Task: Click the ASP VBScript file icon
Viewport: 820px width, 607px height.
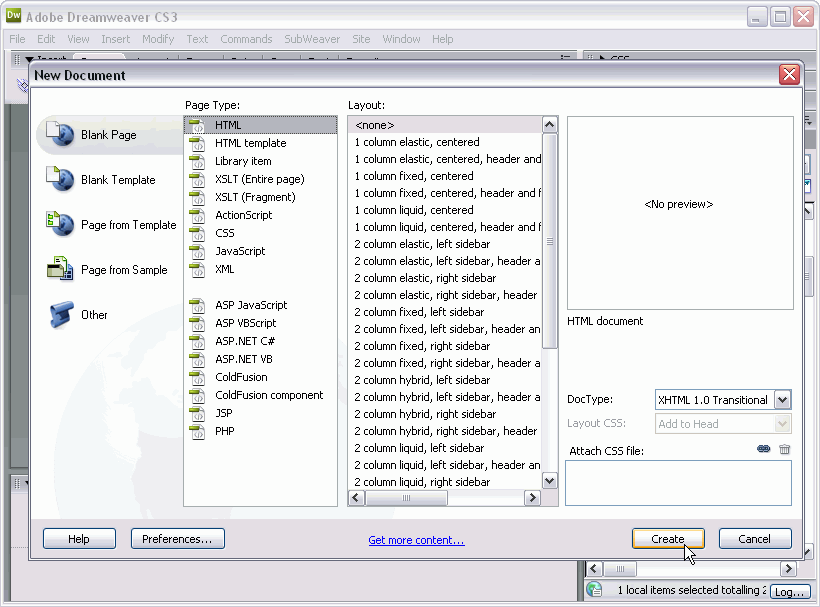Action: click(x=197, y=323)
